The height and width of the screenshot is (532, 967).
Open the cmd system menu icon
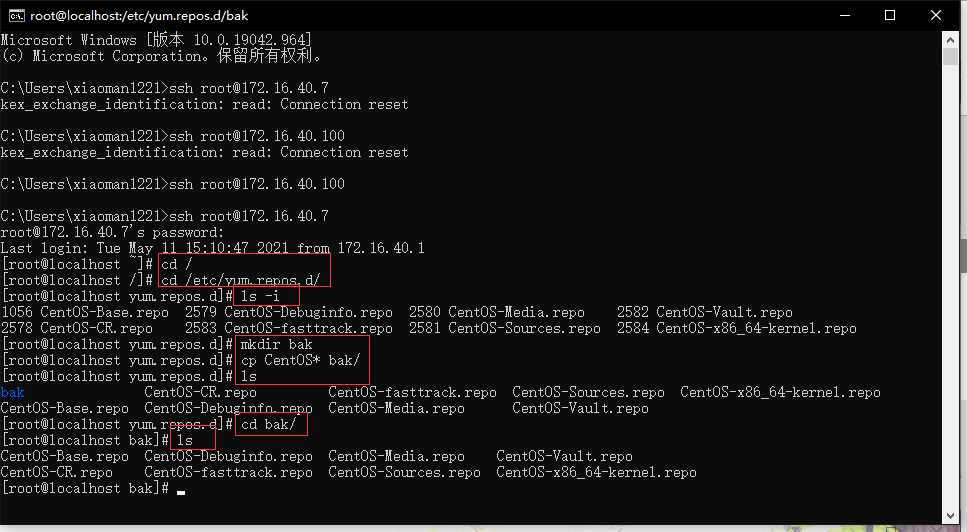point(15,15)
